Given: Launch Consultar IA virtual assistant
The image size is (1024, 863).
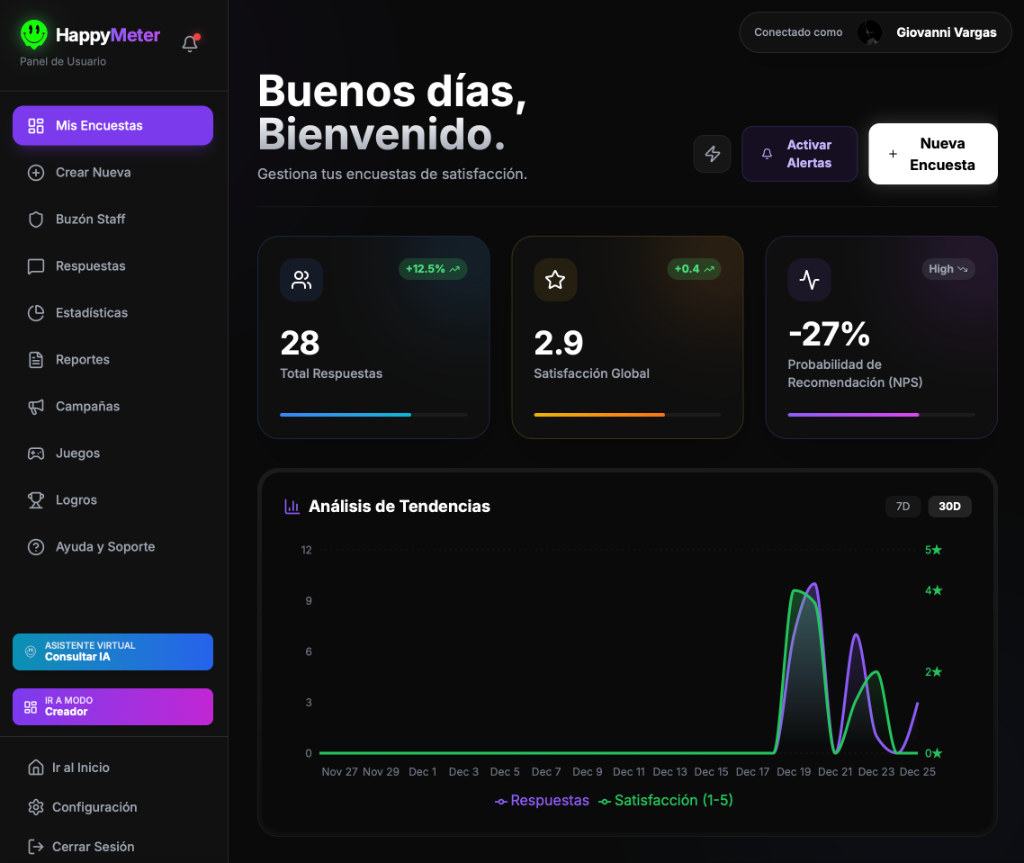Looking at the screenshot, I should coord(112,652).
